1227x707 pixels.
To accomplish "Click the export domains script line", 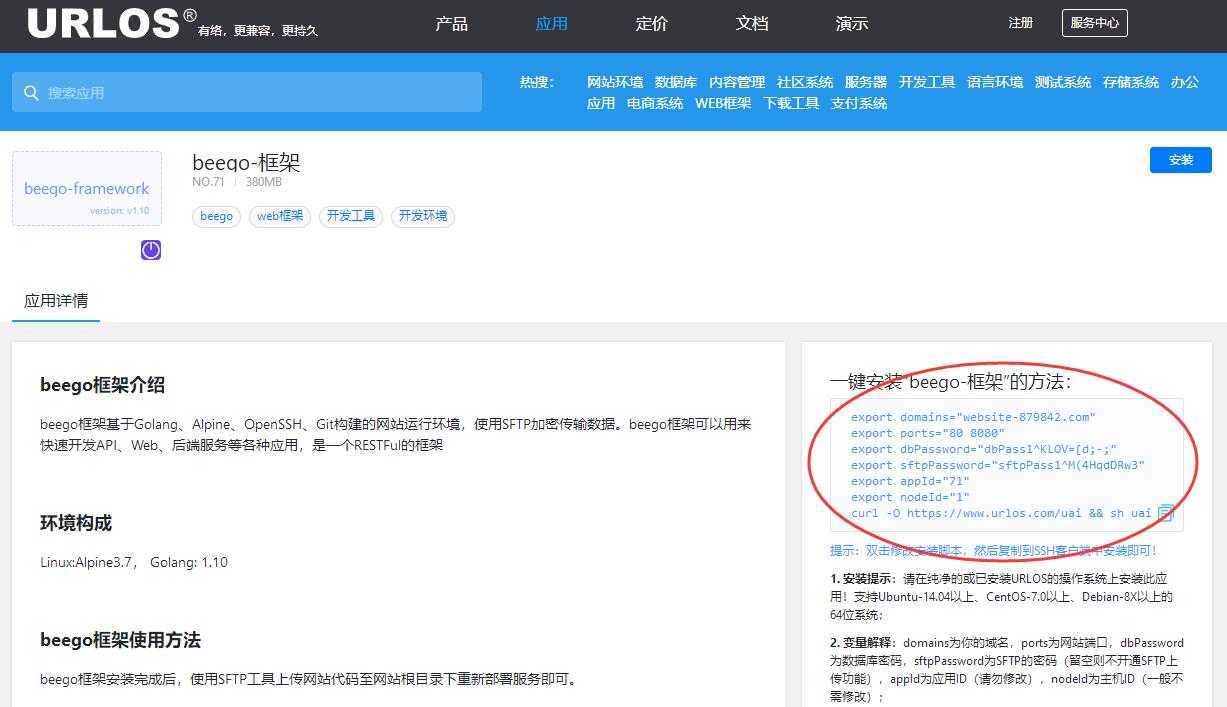I will click(x=973, y=417).
